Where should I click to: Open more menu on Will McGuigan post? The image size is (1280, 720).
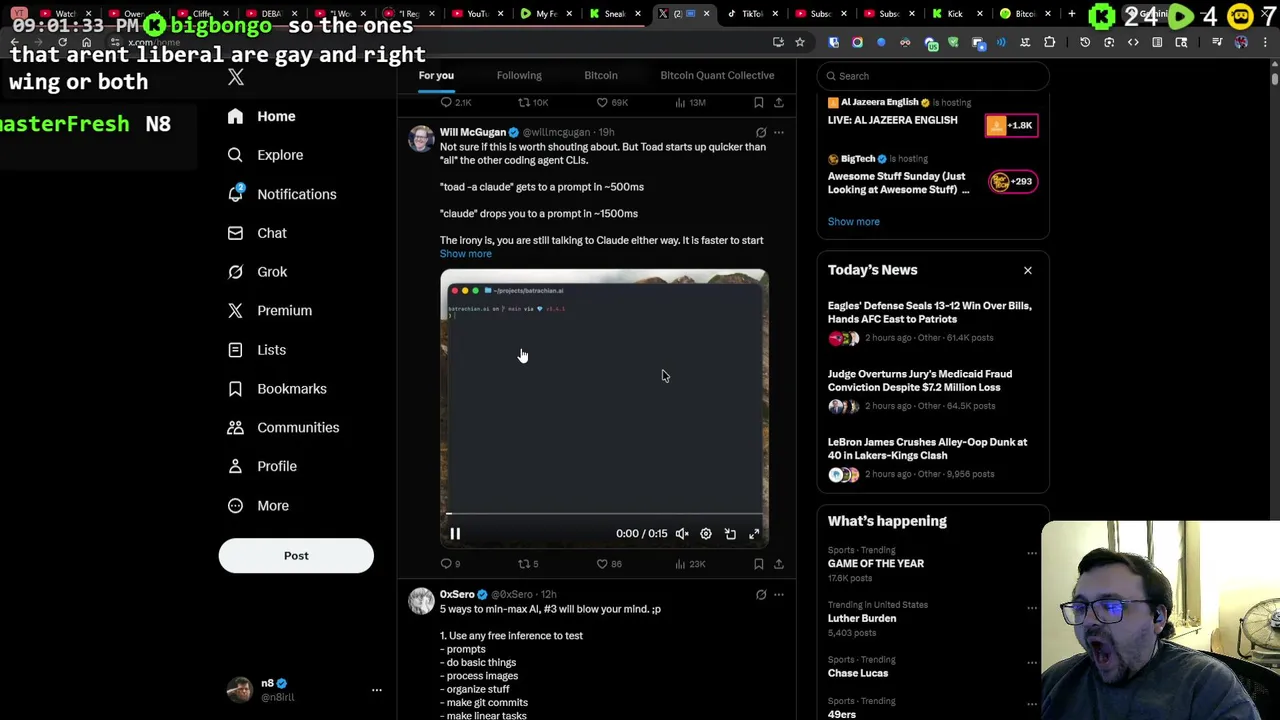779,132
